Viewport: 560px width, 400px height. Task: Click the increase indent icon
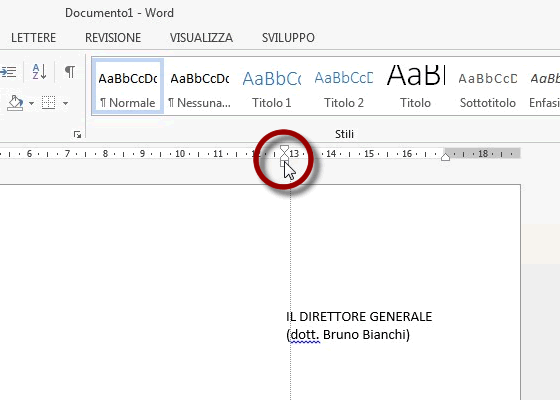click(x=8, y=72)
